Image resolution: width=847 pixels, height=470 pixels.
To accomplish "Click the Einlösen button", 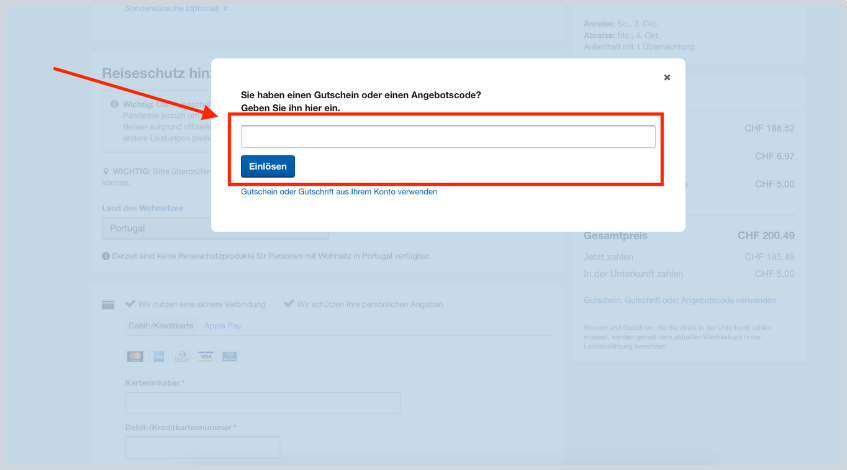I will (268, 166).
